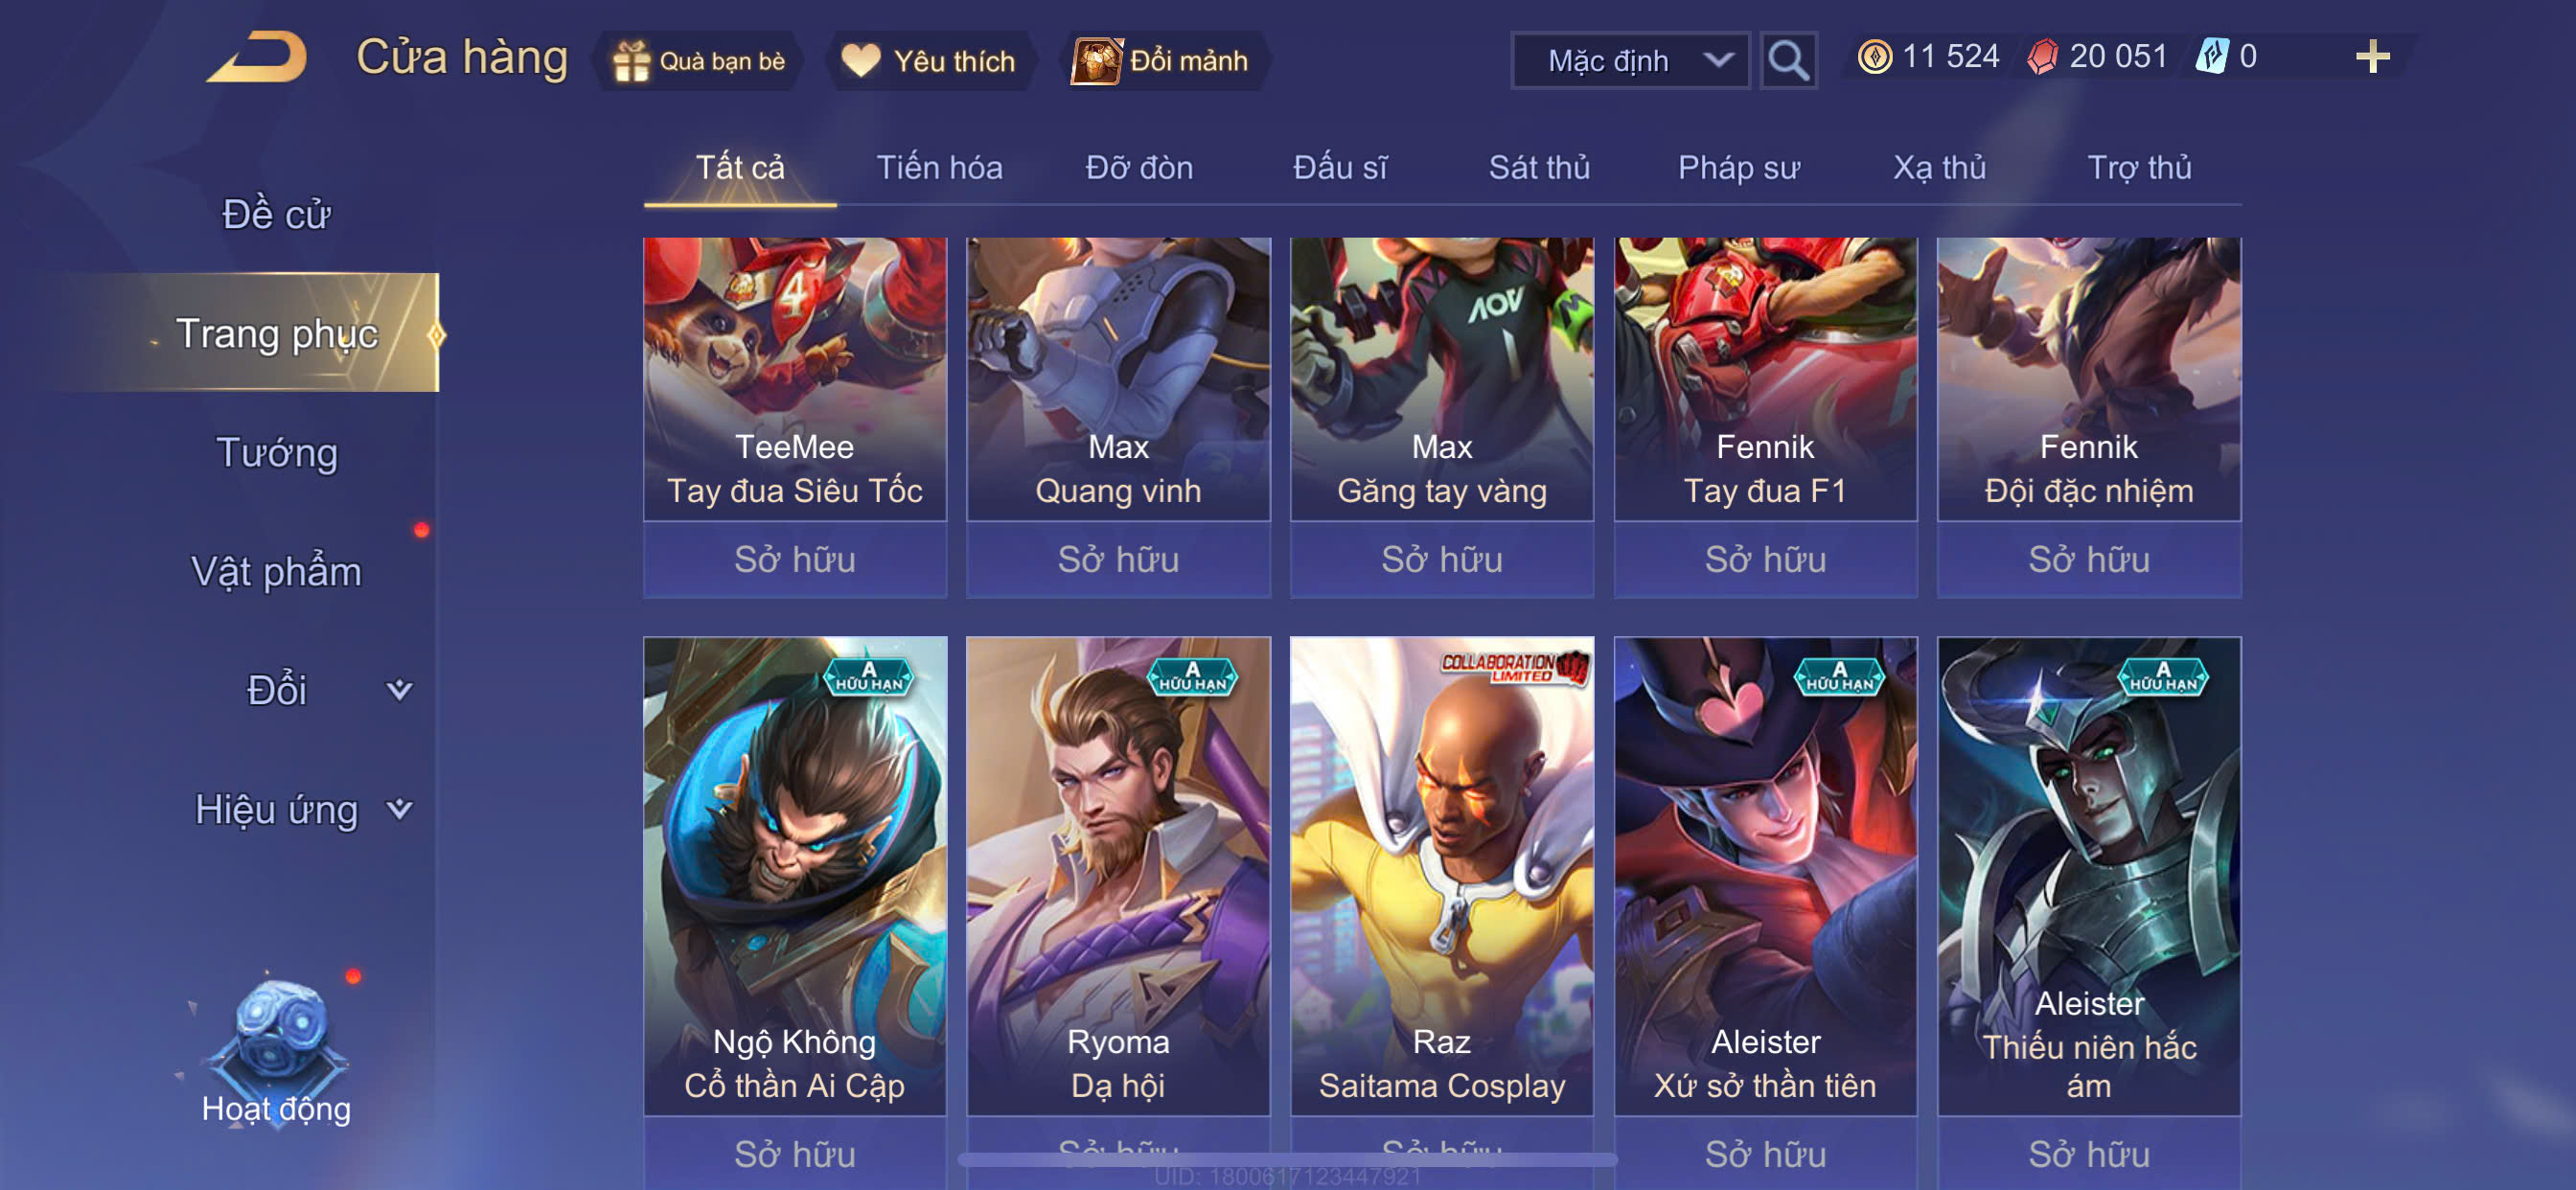Open the search magnifier icon
Screen dimensions: 2576x1190
pyautogui.click(x=1788, y=60)
